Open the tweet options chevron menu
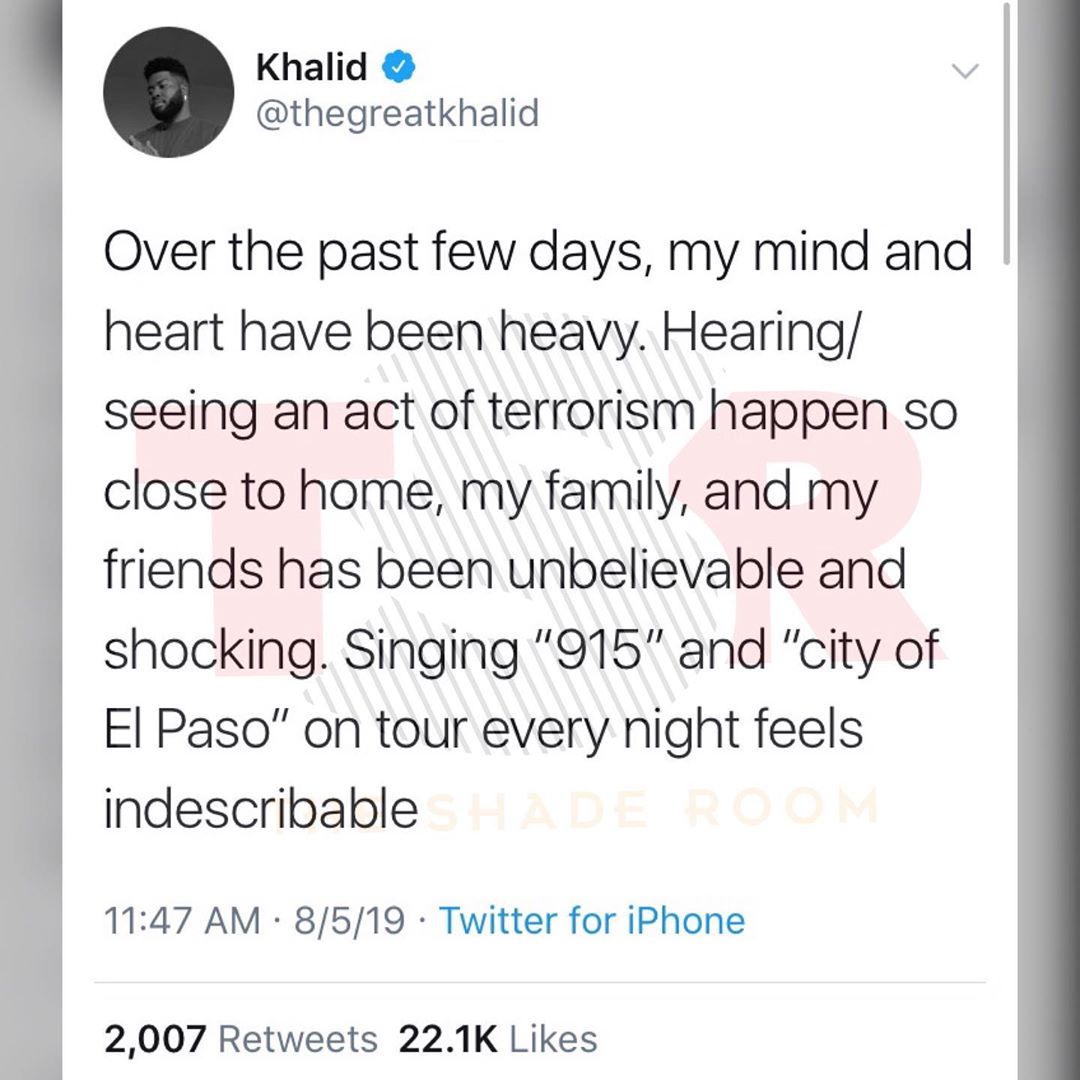Viewport: 1080px width, 1080px height. (x=964, y=71)
